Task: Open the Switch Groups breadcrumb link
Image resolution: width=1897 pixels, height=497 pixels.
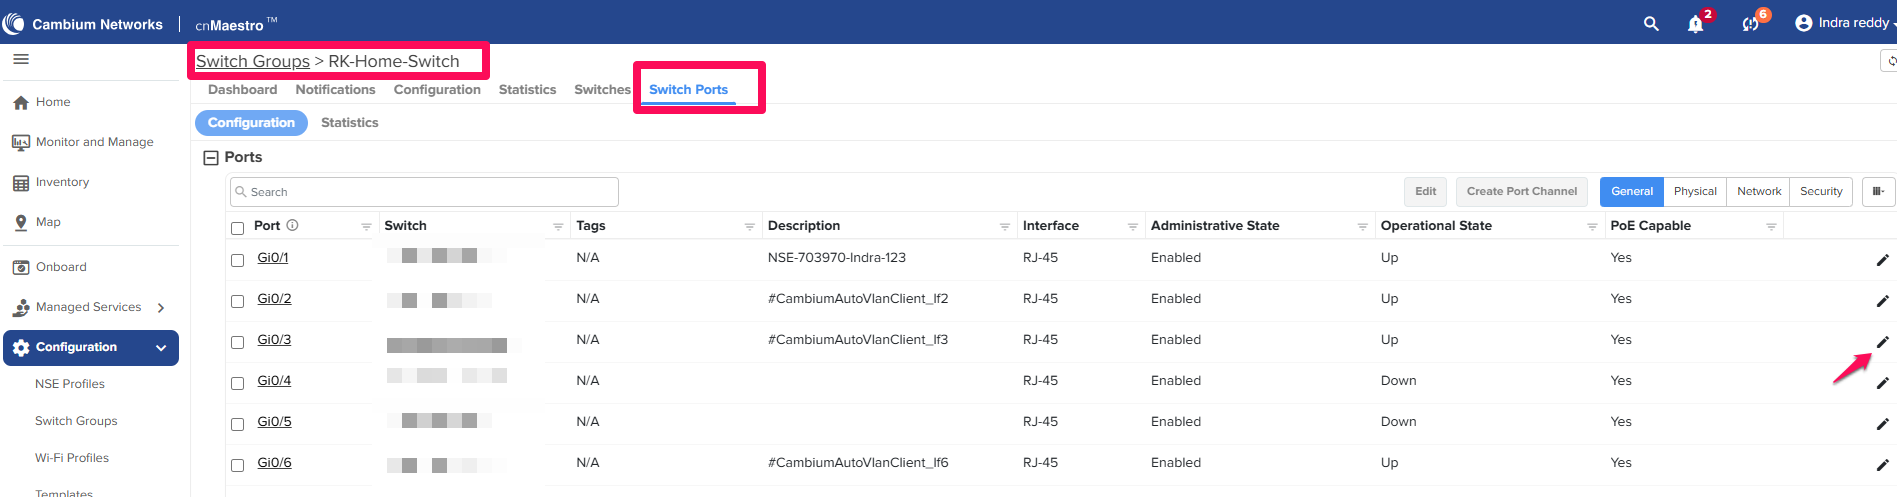Action: coord(253,61)
